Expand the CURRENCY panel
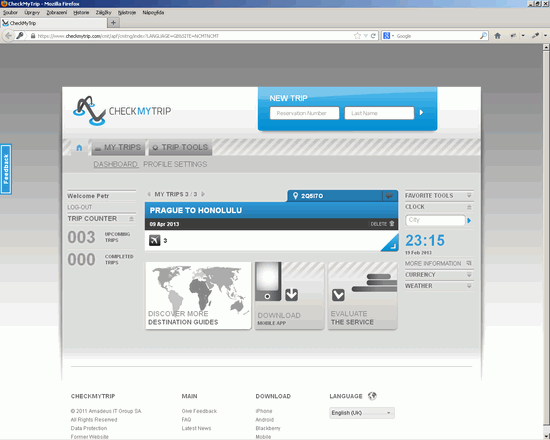Image resolution: width=550 pixels, height=440 pixels. (469, 275)
